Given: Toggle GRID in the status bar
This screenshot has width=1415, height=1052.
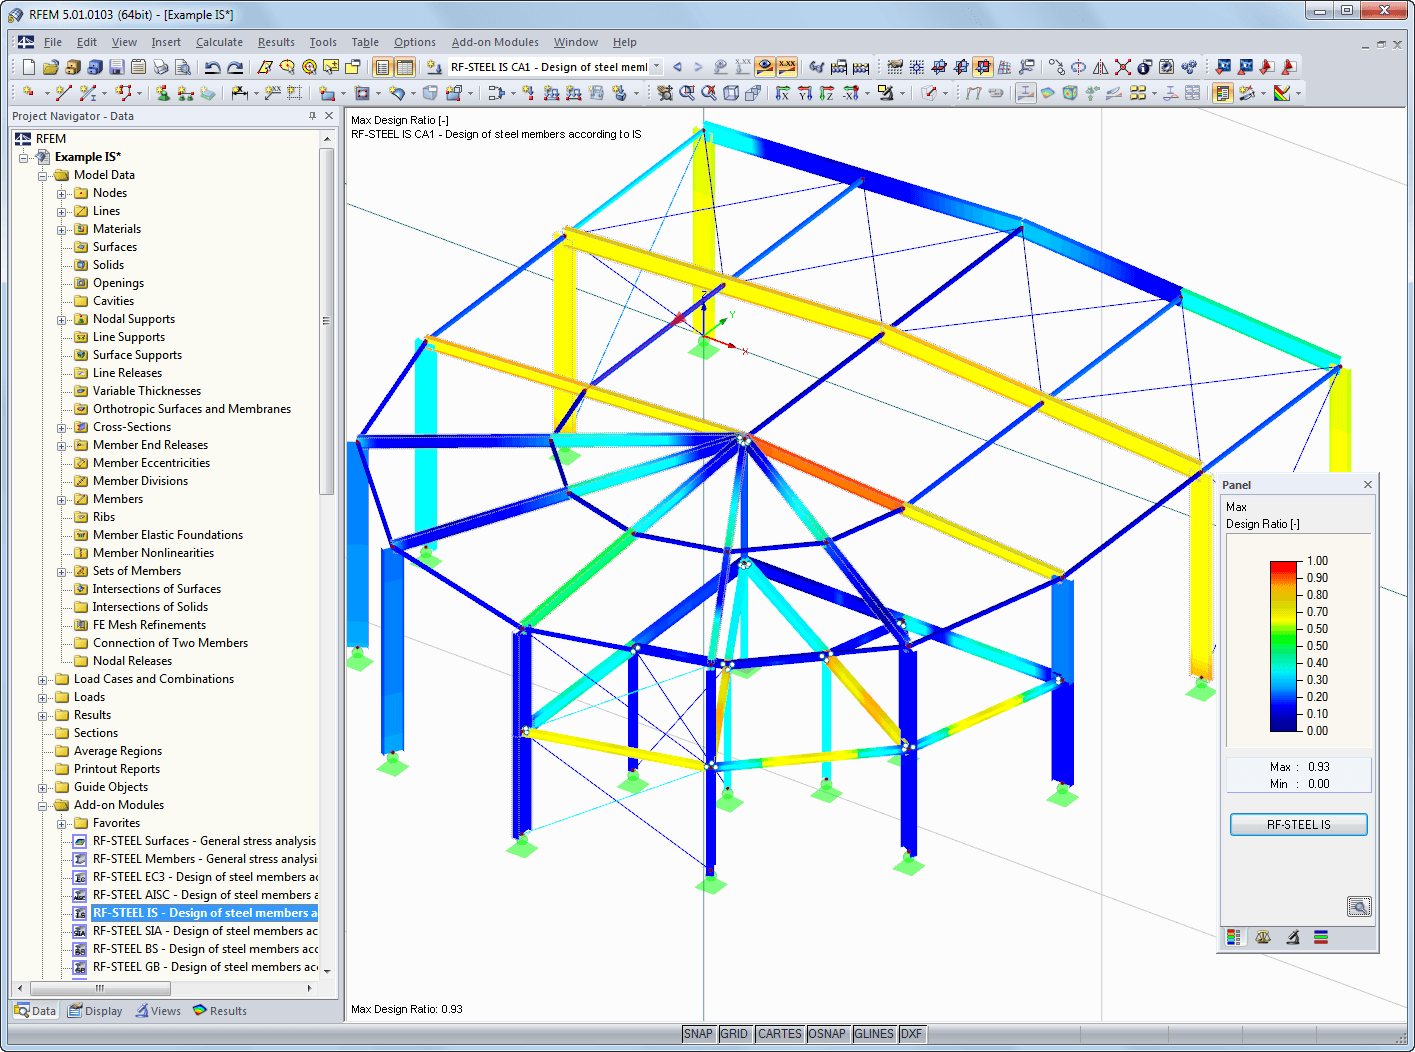Looking at the screenshot, I should (734, 1034).
